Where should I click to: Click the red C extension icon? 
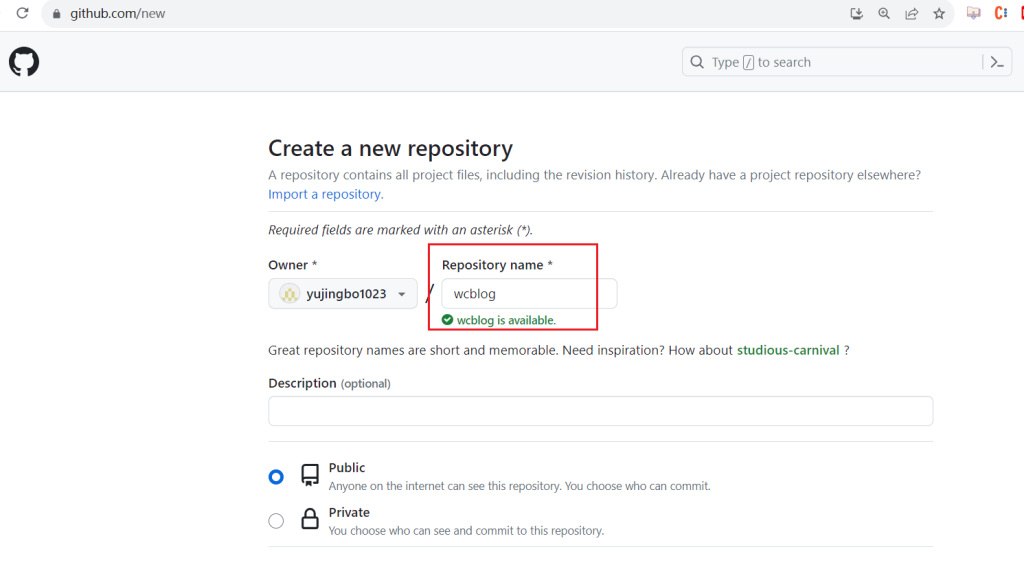[x=1000, y=13]
